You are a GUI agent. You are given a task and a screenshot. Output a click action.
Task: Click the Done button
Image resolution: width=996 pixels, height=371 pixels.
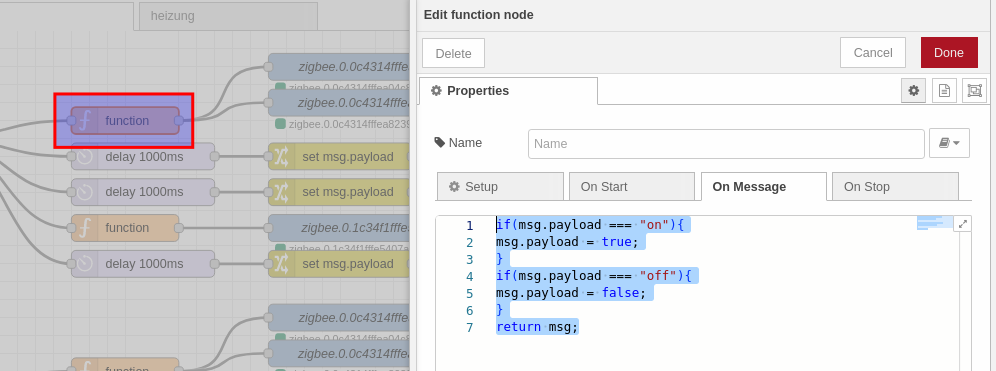pyautogui.click(x=949, y=53)
